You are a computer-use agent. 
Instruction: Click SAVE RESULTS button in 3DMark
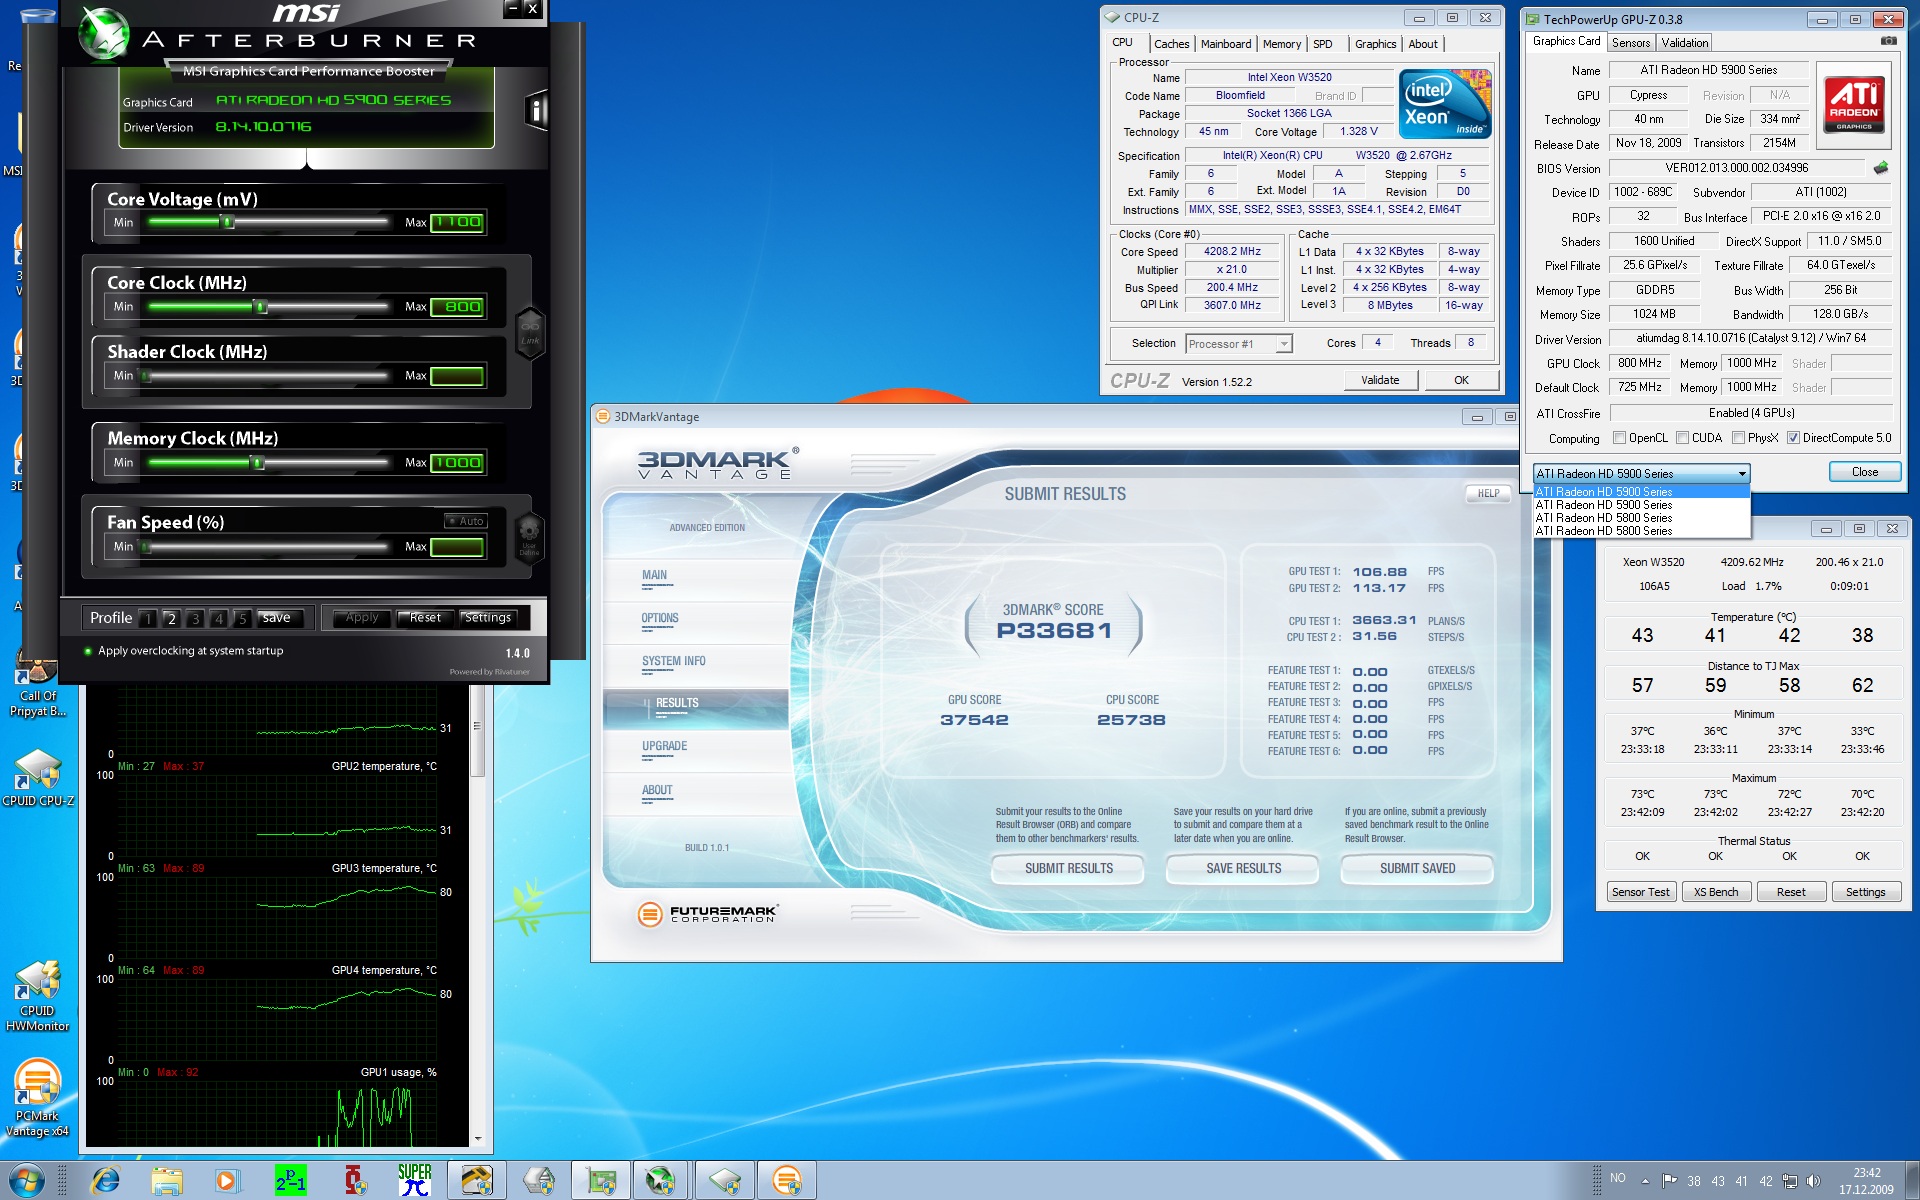point(1243,868)
